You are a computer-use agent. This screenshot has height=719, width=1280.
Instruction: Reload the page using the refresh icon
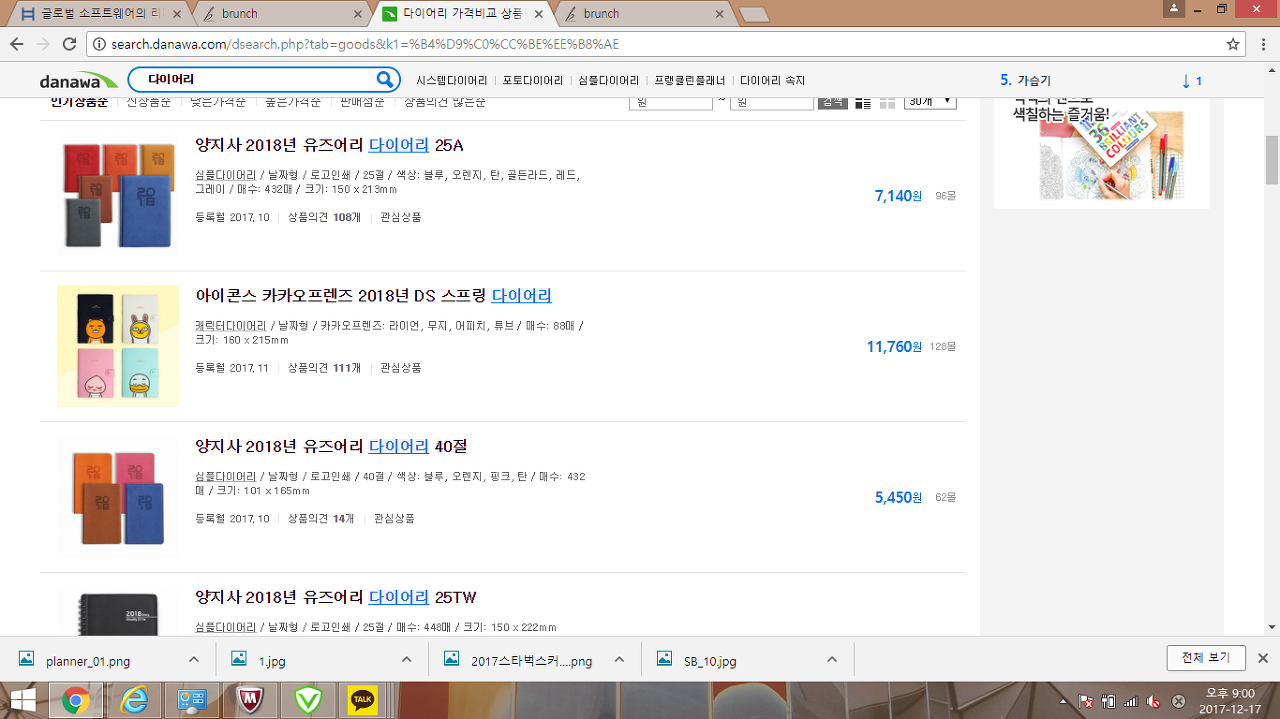tap(69, 44)
